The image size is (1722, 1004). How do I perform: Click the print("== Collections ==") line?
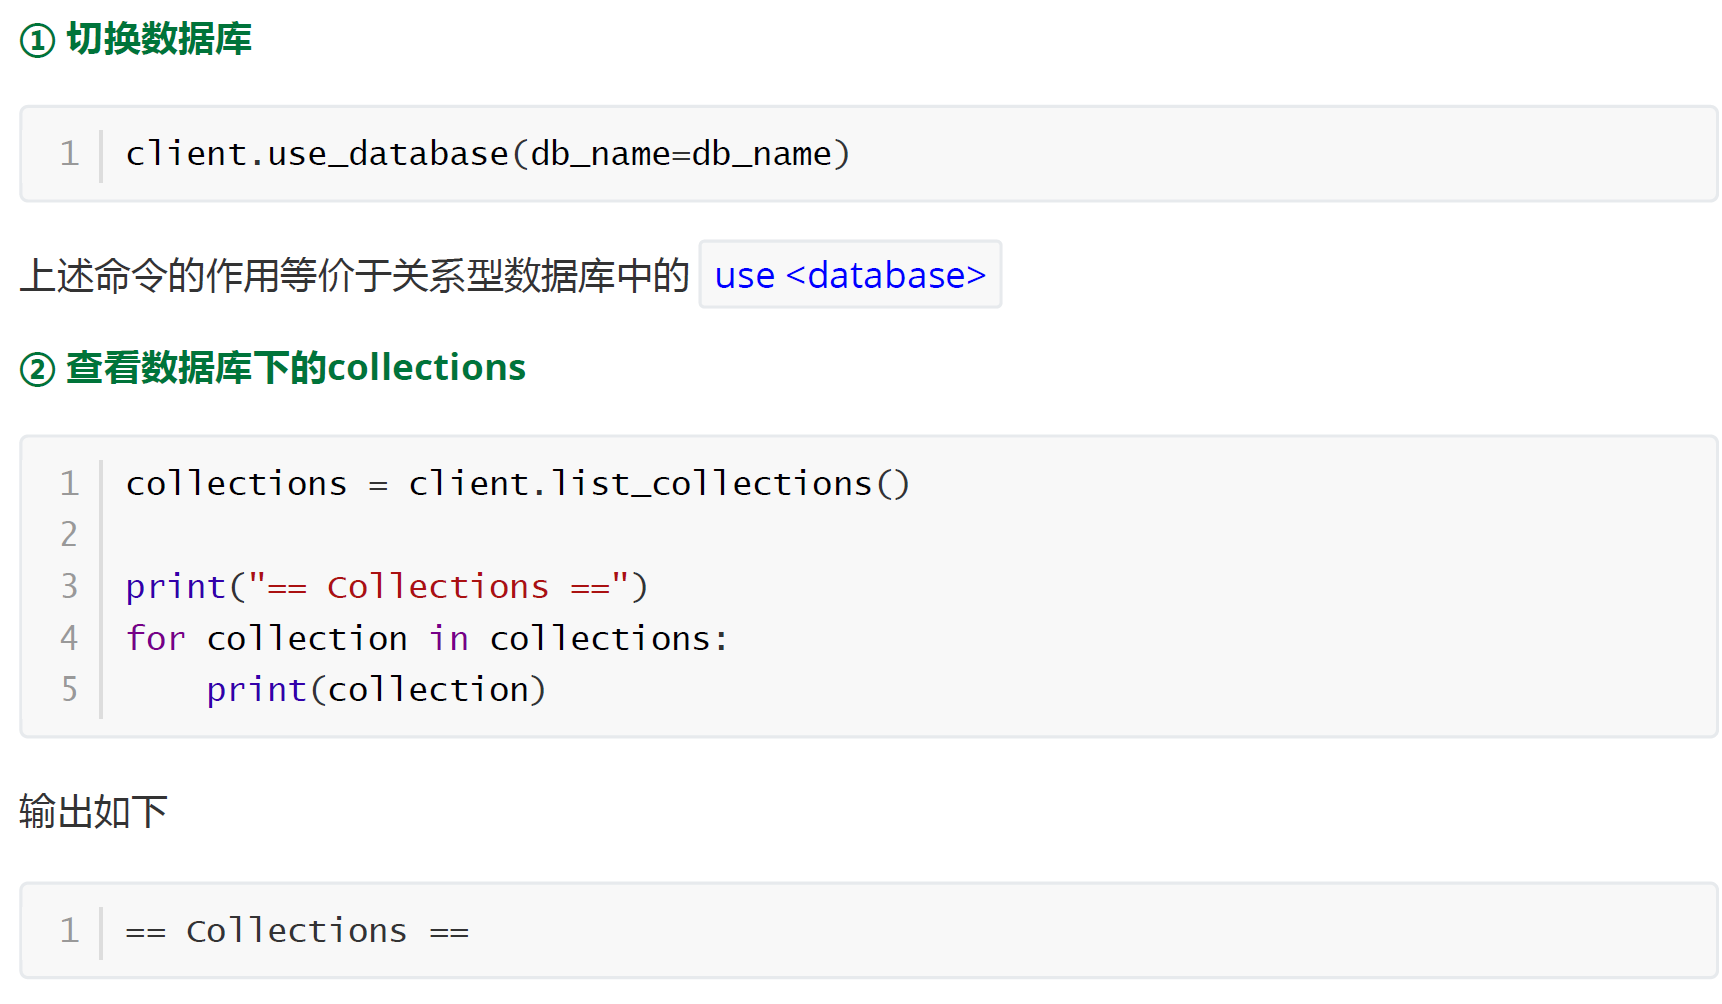(387, 587)
